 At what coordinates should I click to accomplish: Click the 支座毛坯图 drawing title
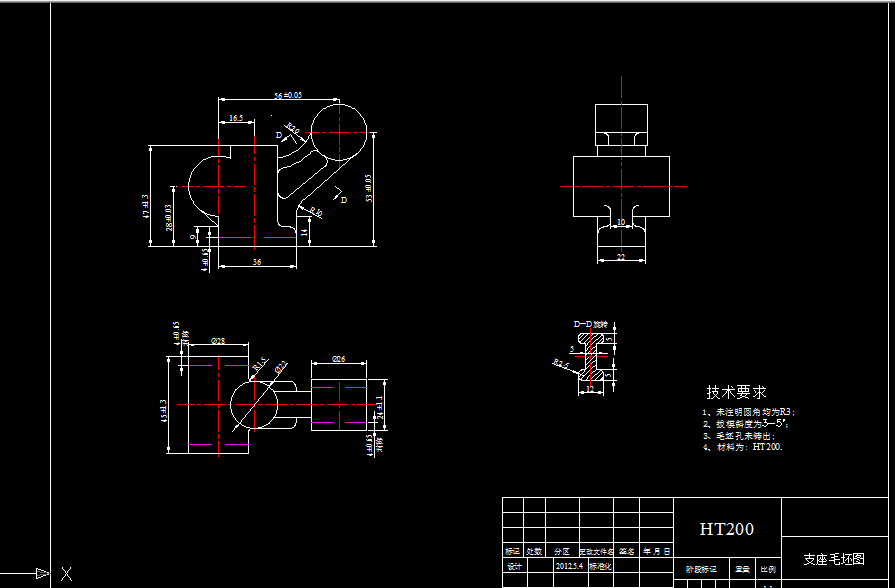[834, 559]
